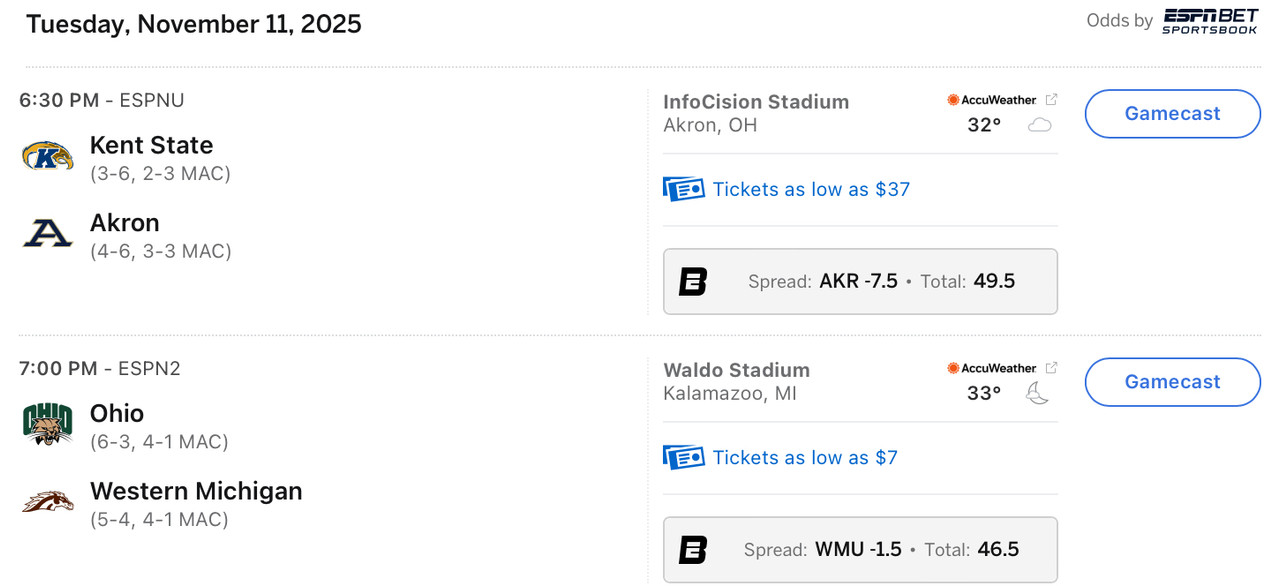The width and height of the screenshot is (1280, 586).
Task: Select the Kent State team name
Action: (x=151, y=145)
